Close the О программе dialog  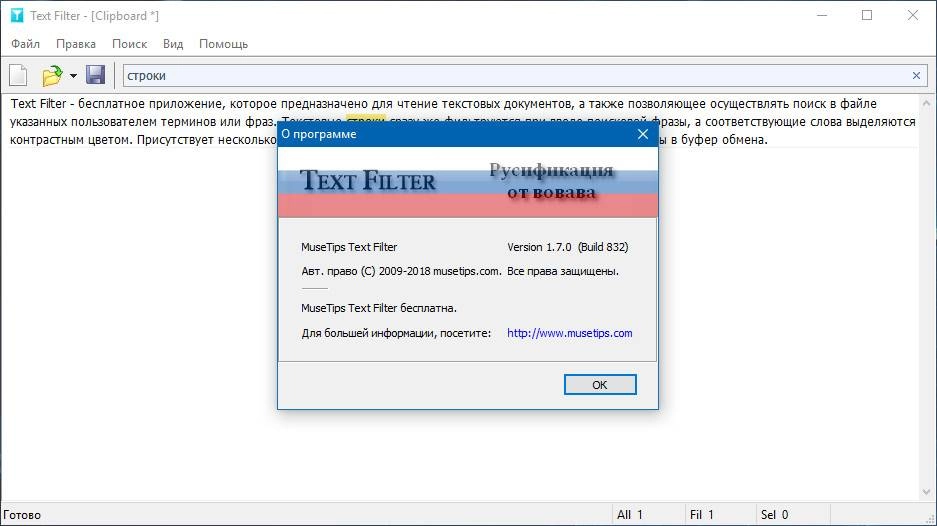[642, 134]
